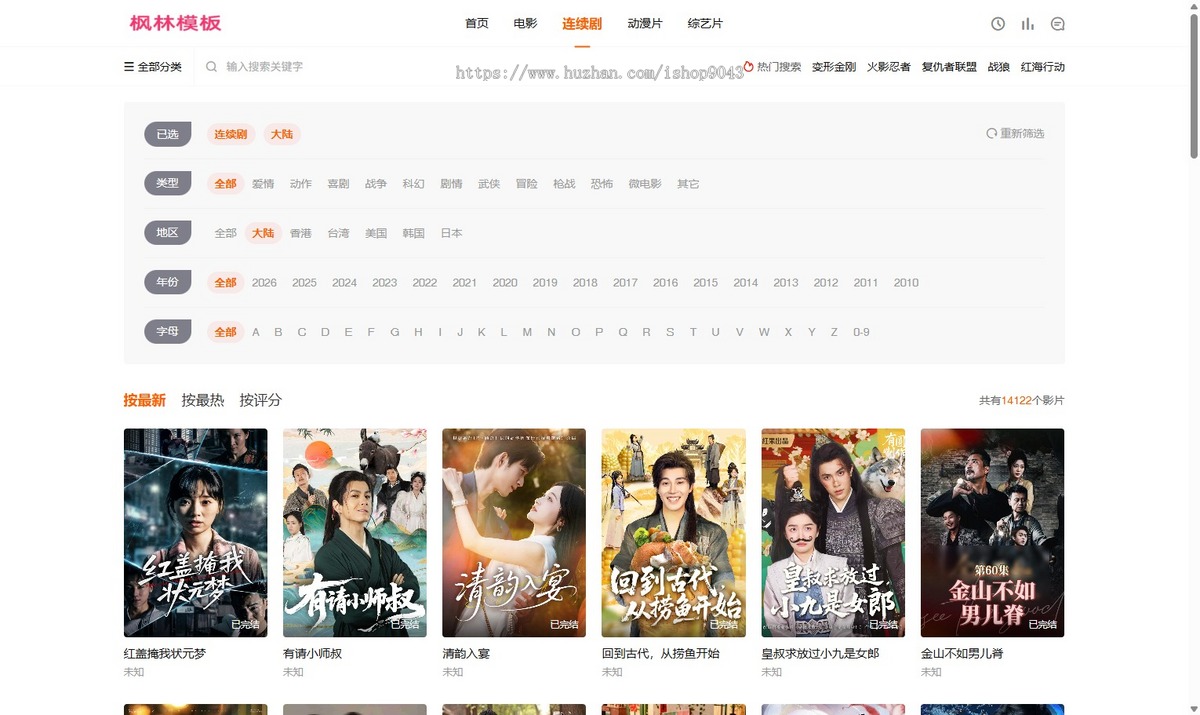Filter by year 2020
Image resolution: width=1200 pixels, height=715 pixels.
pos(505,283)
